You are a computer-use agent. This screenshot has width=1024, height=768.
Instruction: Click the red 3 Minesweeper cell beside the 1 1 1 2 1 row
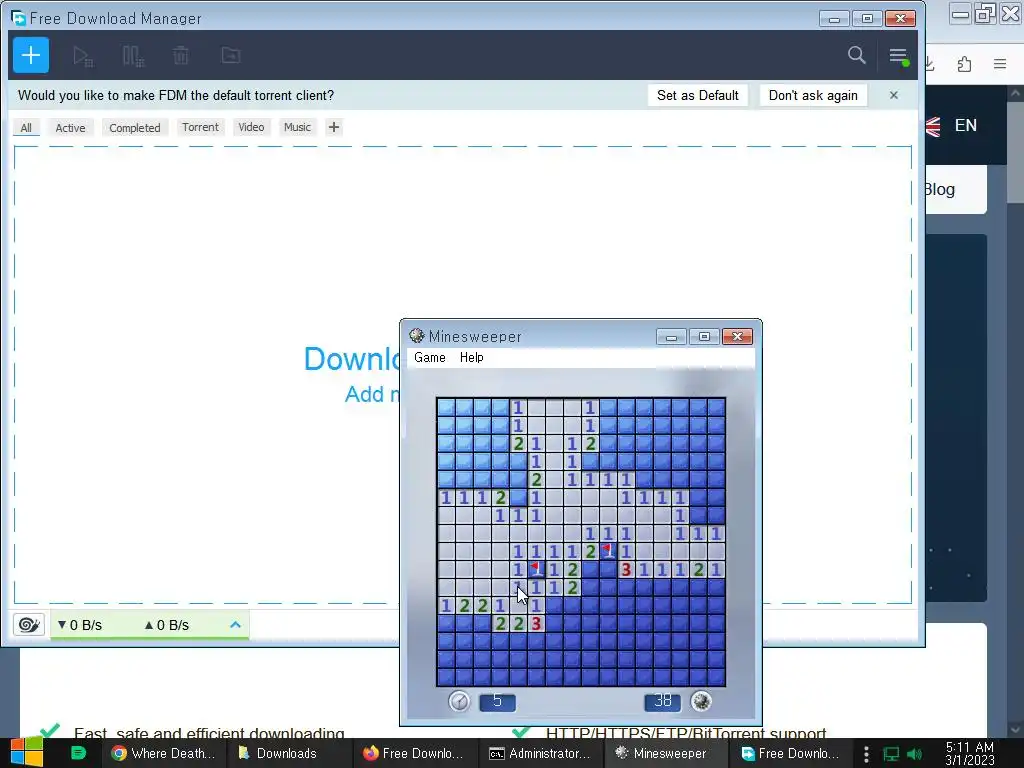pyautogui.click(x=626, y=569)
